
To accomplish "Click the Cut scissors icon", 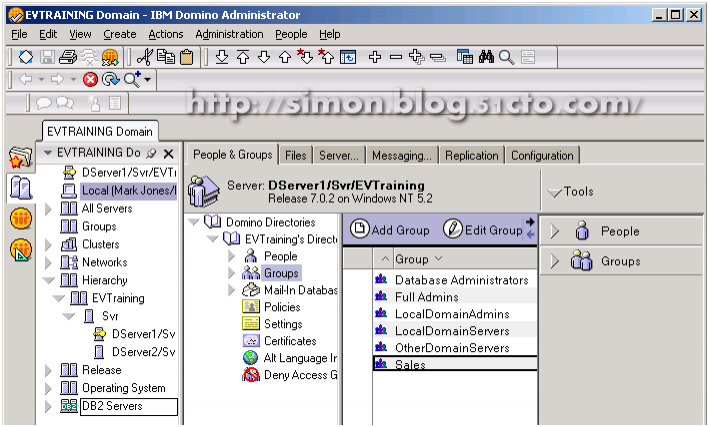I will (x=145, y=57).
